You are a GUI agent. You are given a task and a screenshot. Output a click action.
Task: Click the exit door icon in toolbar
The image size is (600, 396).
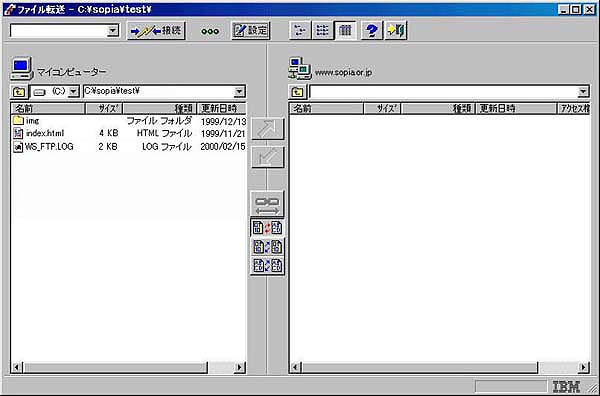pyautogui.click(x=396, y=31)
